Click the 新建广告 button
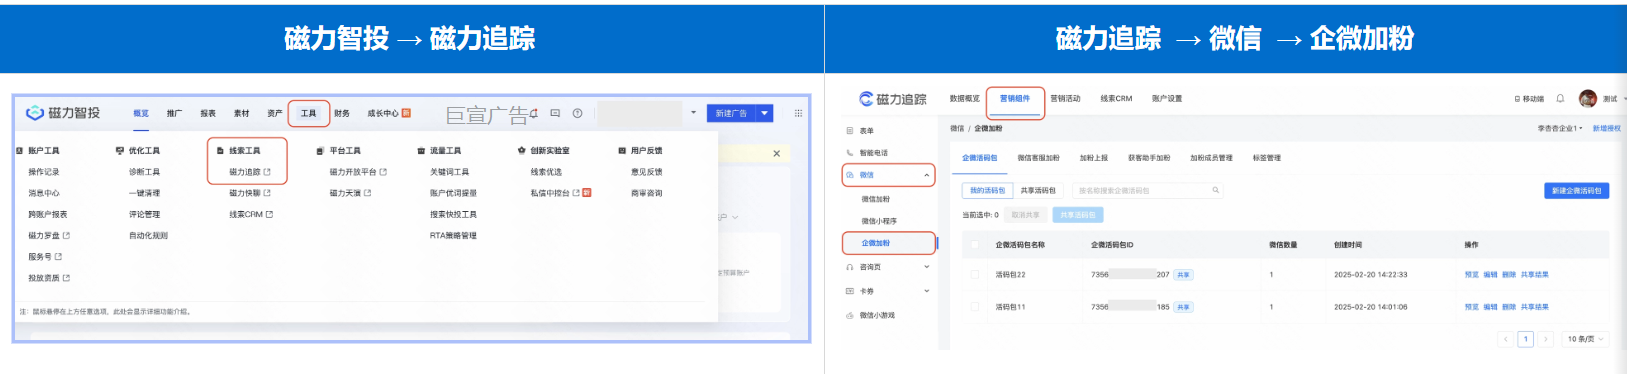1627x374 pixels. point(732,113)
